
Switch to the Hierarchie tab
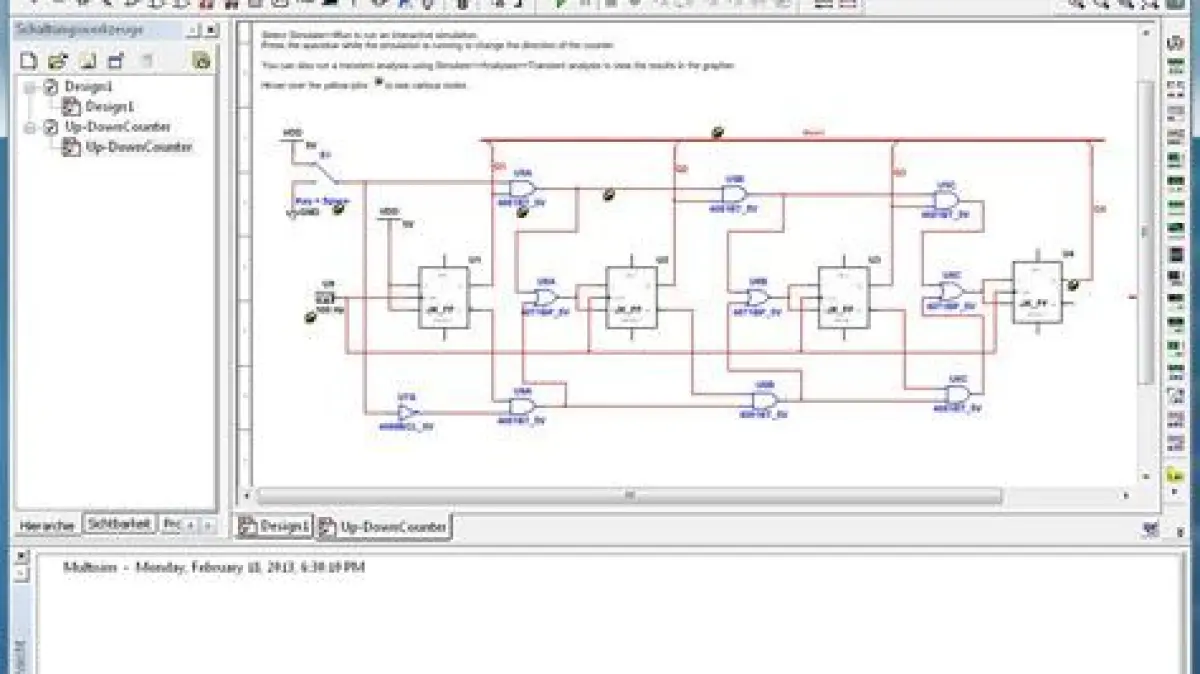pyautogui.click(x=47, y=524)
